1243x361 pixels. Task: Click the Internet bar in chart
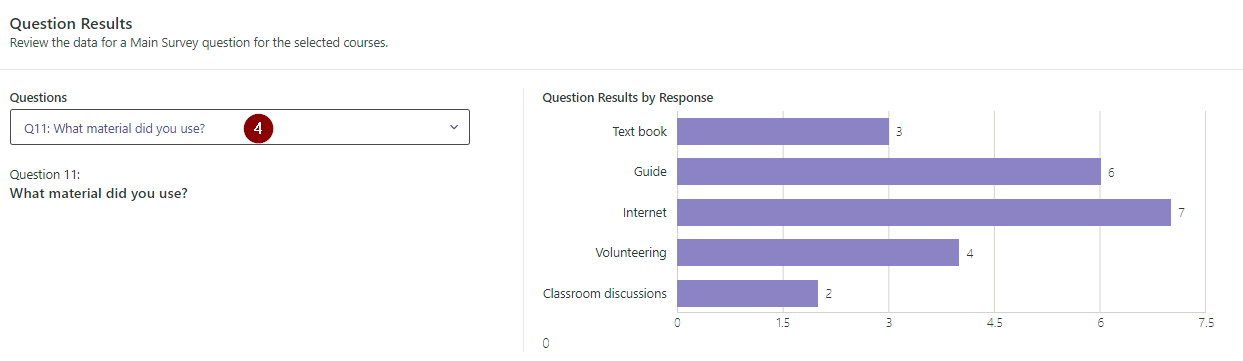coord(924,212)
